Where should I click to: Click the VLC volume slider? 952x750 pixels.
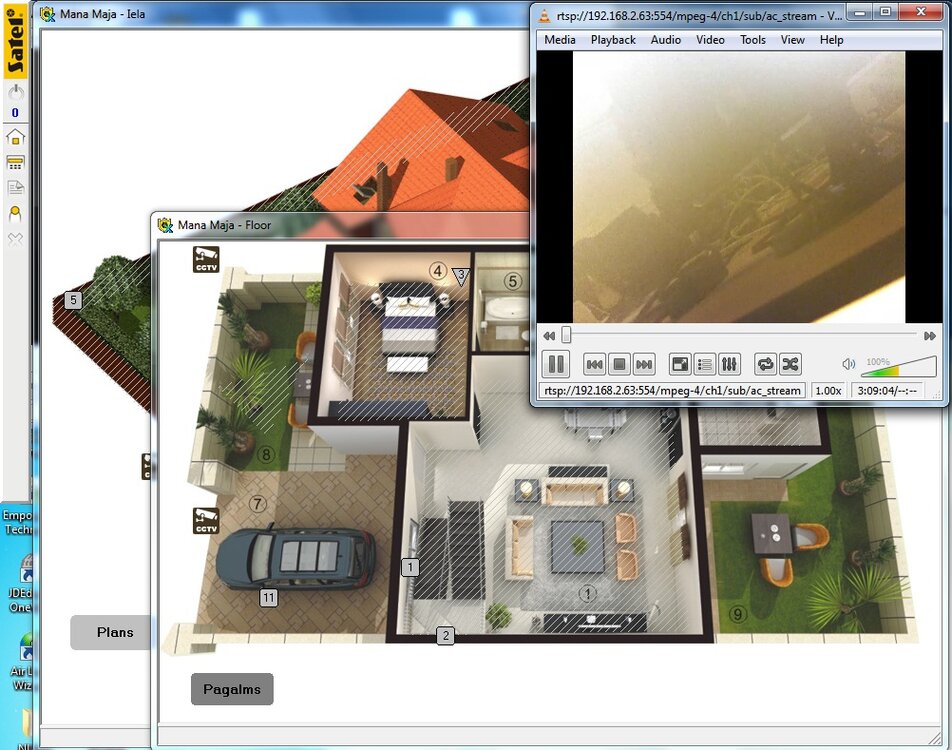(898, 368)
